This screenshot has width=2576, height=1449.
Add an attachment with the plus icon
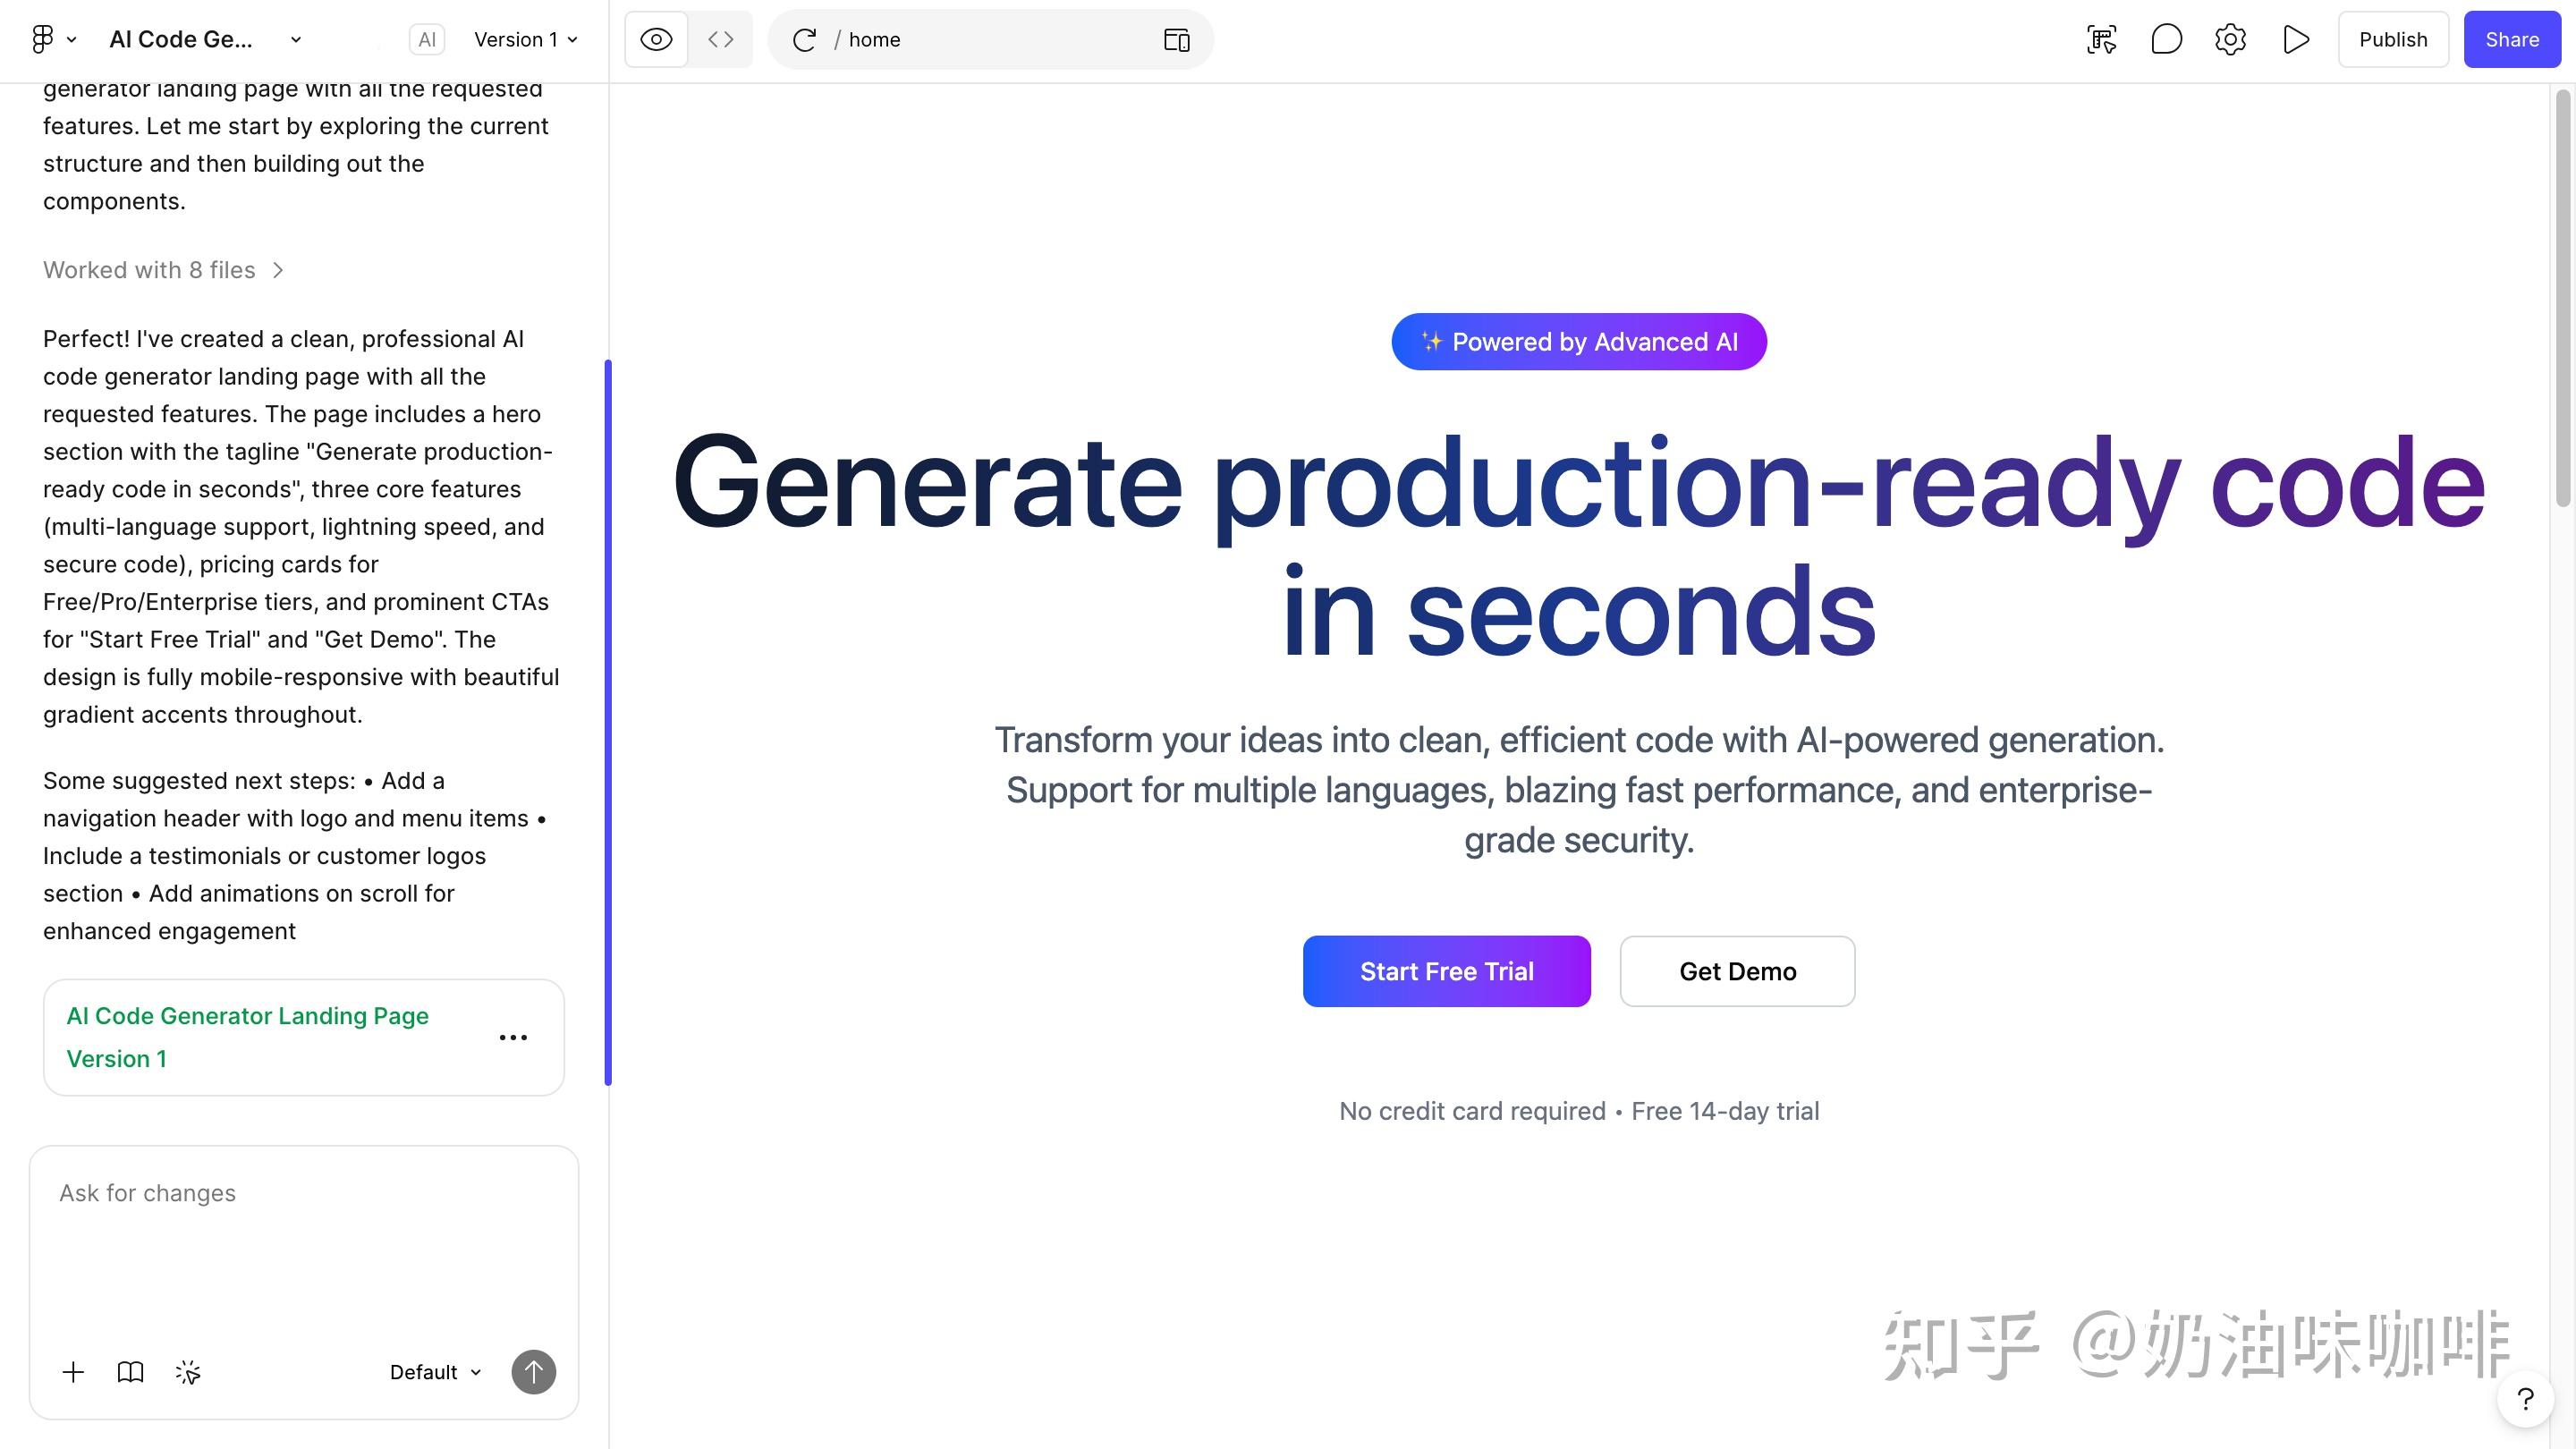pyautogui.click(x=73, y=1372)
